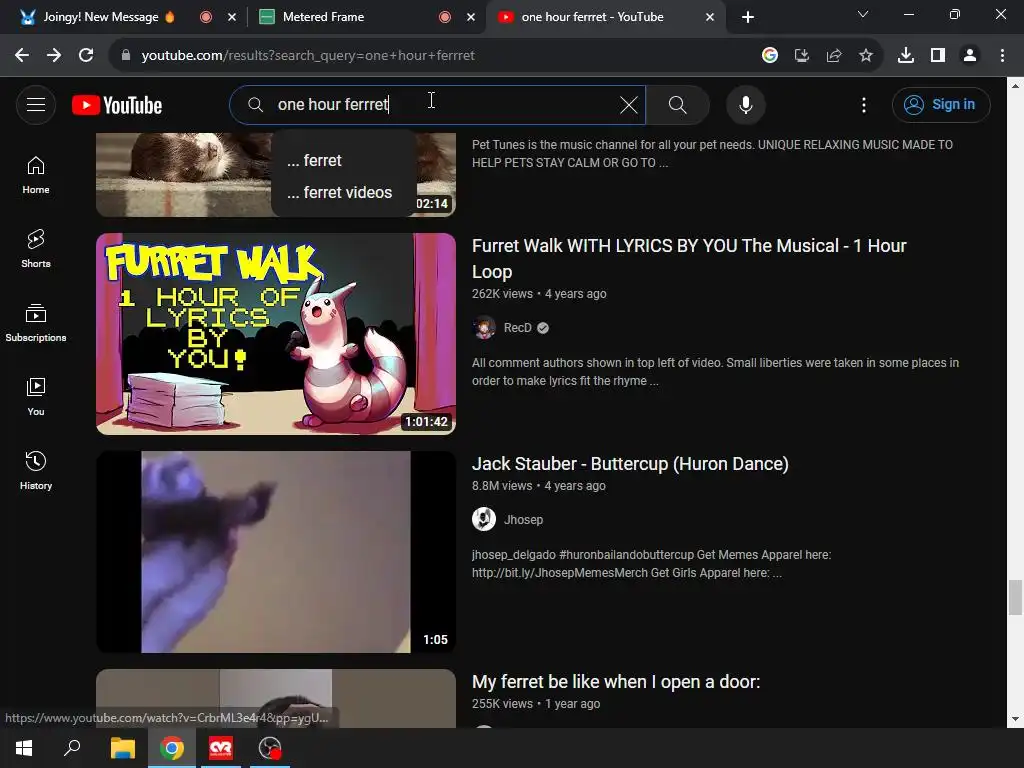Click inside the YouTube search field
The height and width of the screenshot is (768, 1024).
pyautogui.click(x=438, y=104)
